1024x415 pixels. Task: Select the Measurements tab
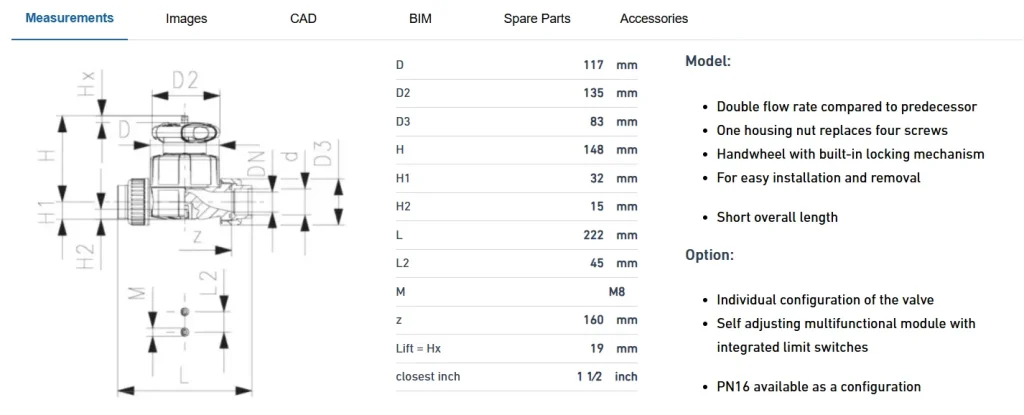(x=69, y=18)
